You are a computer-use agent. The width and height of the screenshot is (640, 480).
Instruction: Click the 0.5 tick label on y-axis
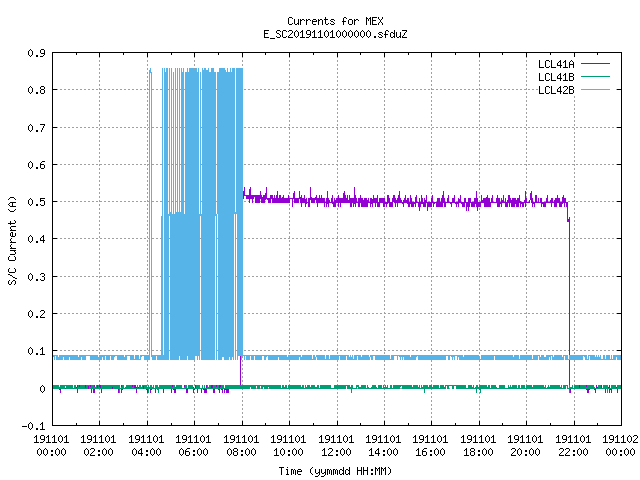(x=36, y=202)
